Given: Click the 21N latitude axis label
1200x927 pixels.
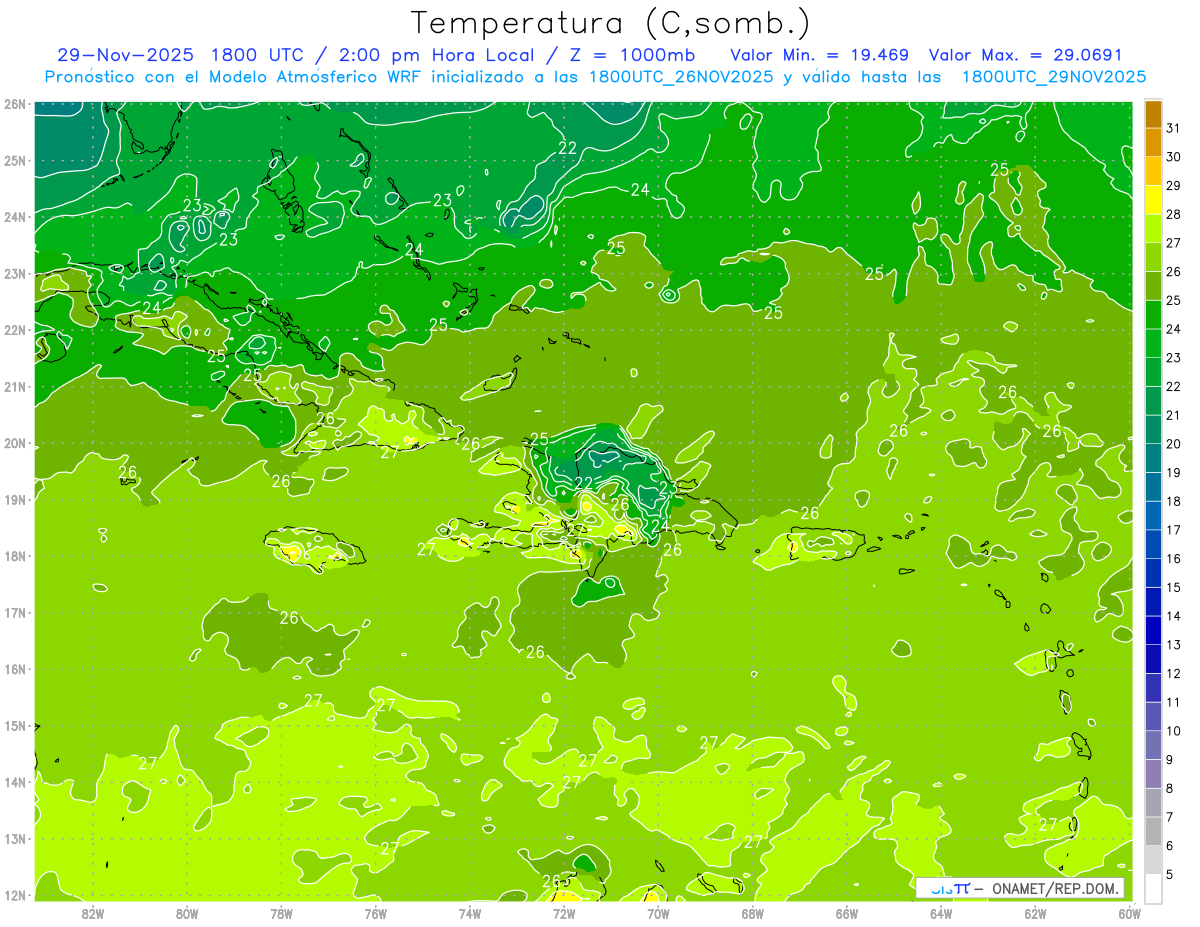Looking at the screenshot, I should [14, 387].
